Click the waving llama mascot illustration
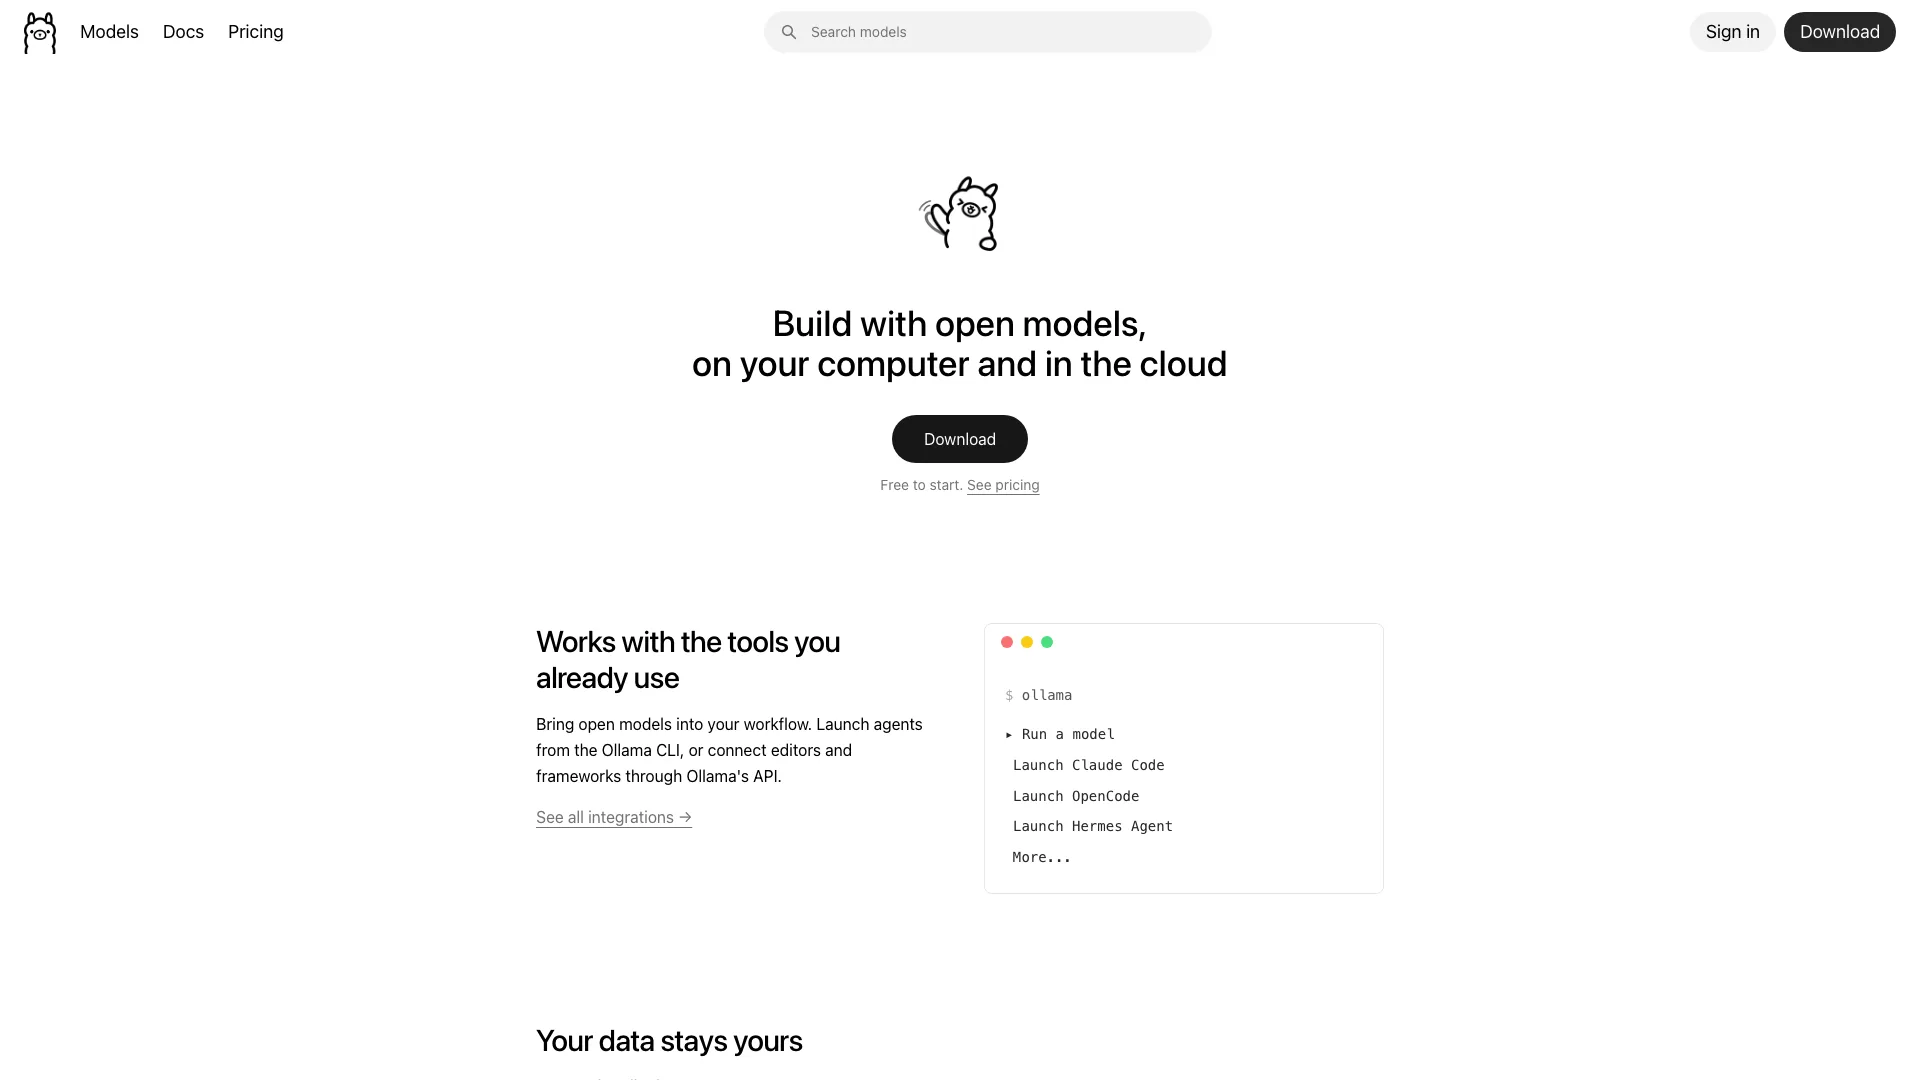The height and width of the screenshot is (1080, 1920). click(x=959, y=213)
